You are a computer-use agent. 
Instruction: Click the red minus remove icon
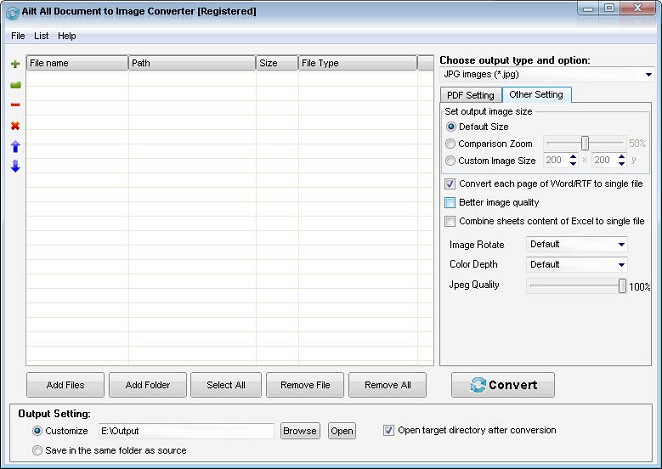(x=15, y=105)
